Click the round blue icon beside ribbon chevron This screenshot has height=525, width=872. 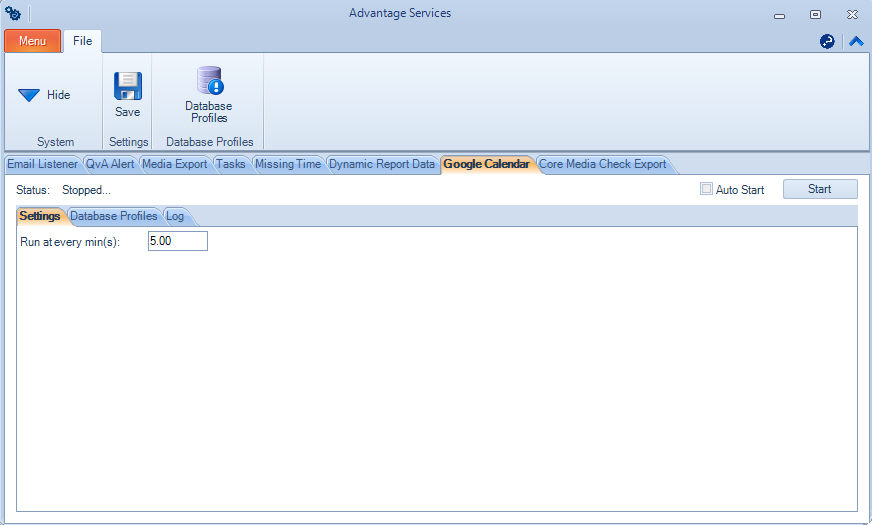[827, 42]
